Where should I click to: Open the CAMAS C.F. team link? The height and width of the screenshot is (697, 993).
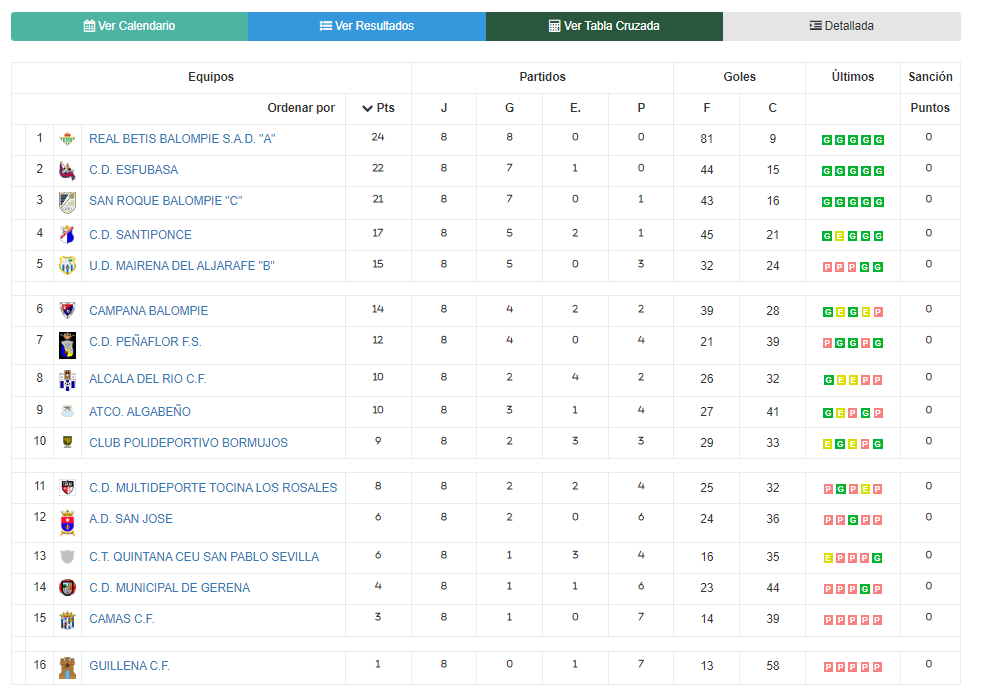[x=122, y=619]
